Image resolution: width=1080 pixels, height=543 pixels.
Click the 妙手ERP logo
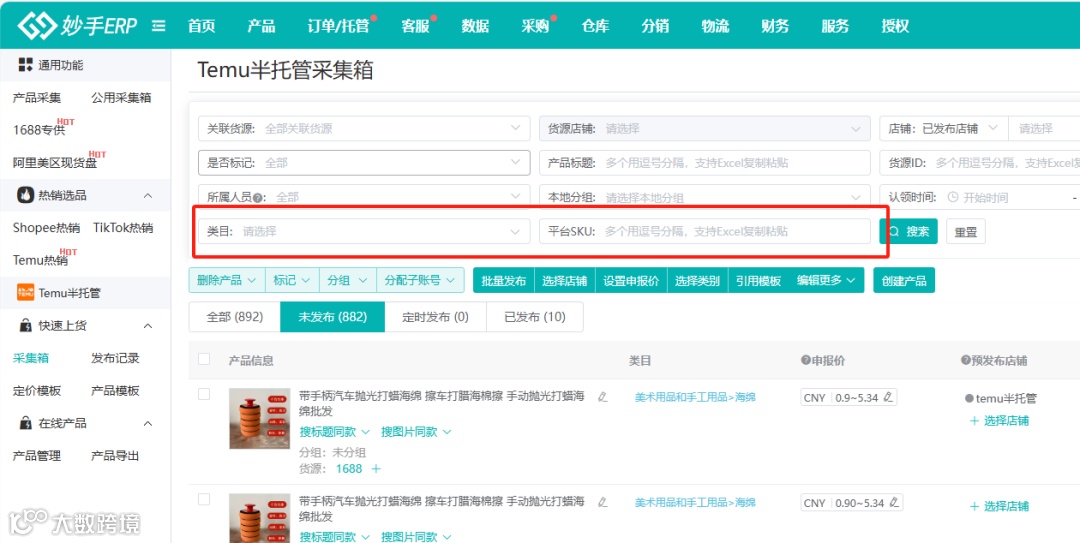pyautogui.click(x=76, y=26)
